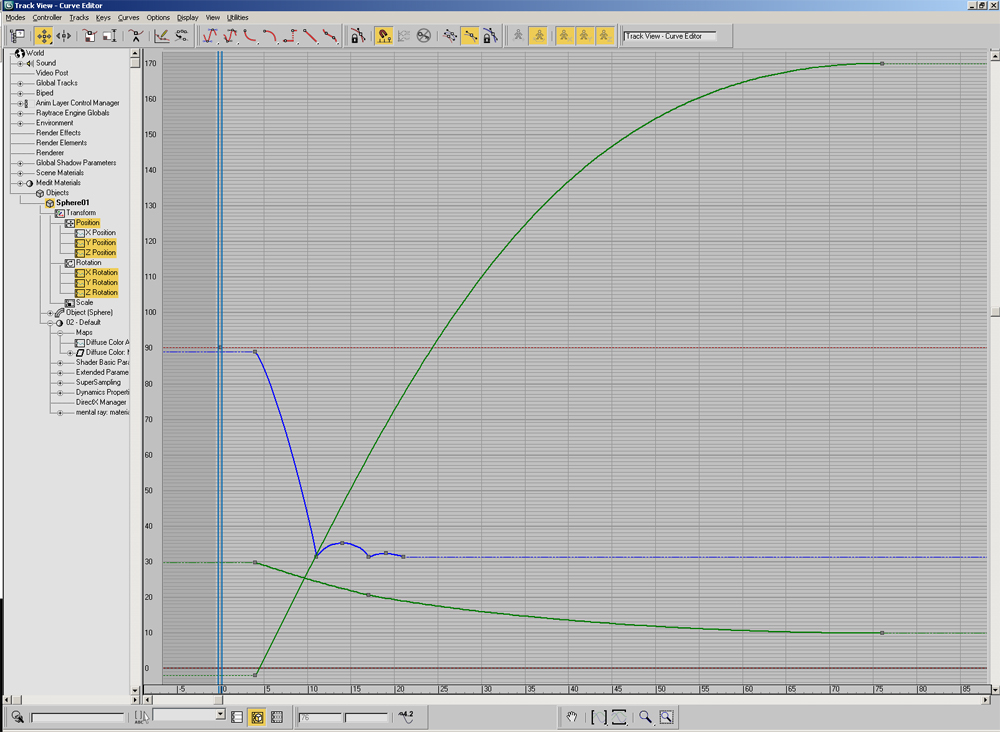Toggle Lock Selection
This screenshot has width=1000, height=732.
tap(358, 36)
